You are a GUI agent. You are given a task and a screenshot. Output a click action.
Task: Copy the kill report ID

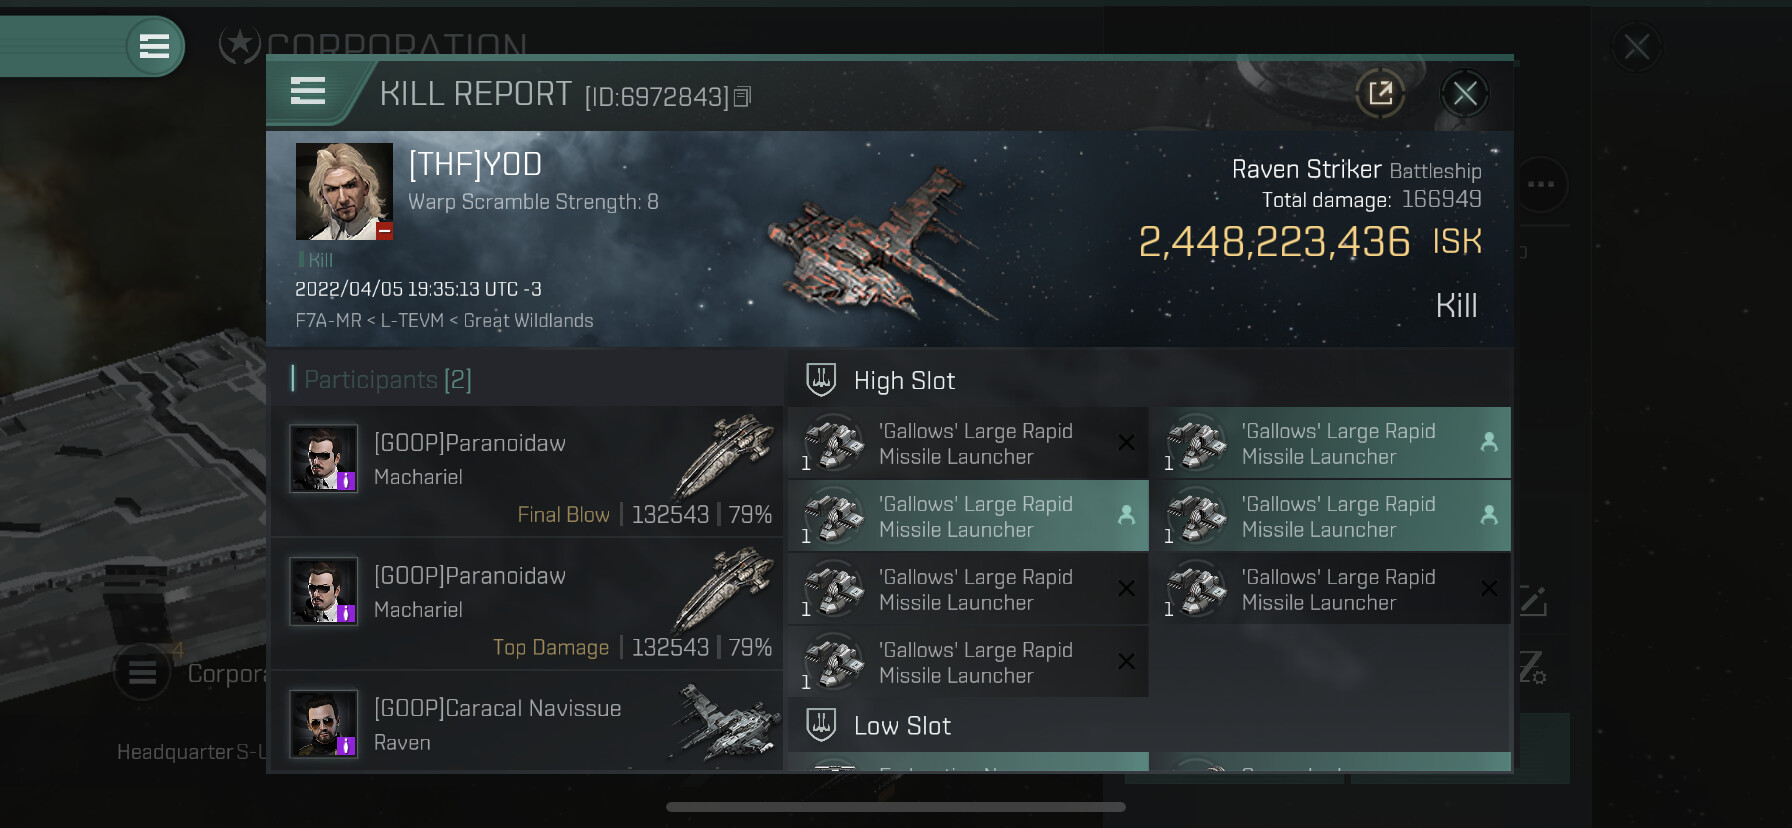click(742, 97)
